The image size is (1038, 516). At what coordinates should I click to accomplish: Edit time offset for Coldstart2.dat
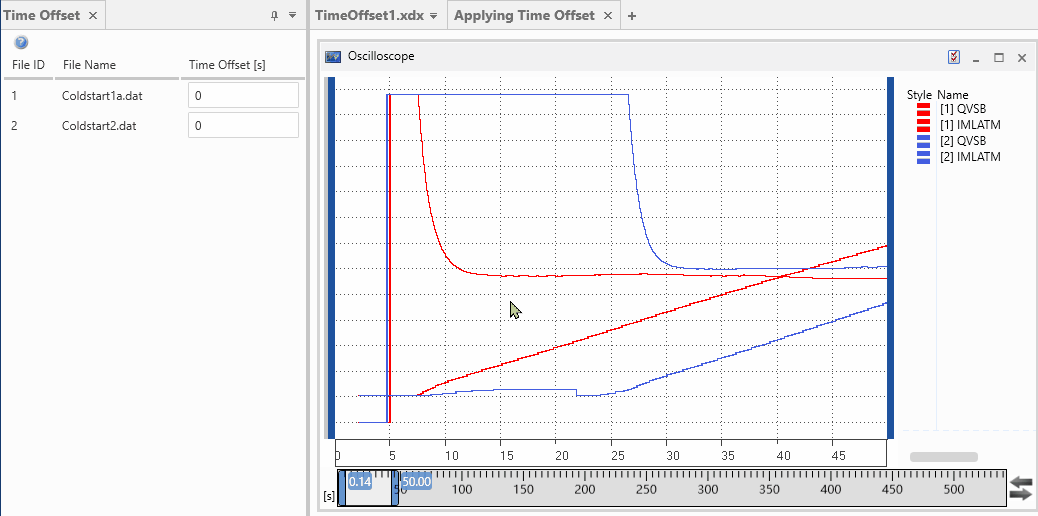pyautogui.click(x=243, y=126)
